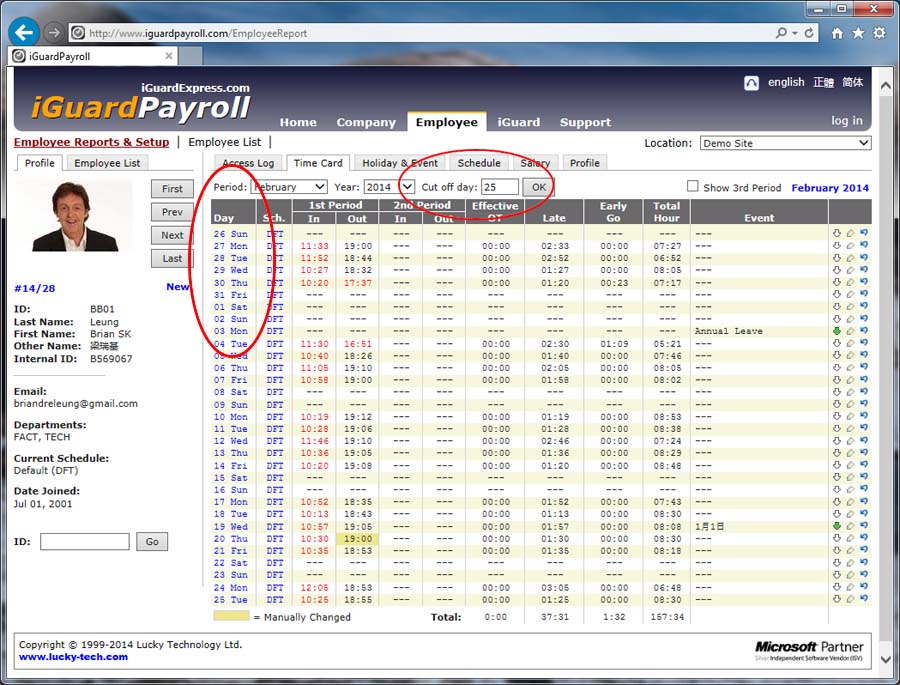Open the Support menu item
Screen dimensions: 900x685
[x=585, y=122]
